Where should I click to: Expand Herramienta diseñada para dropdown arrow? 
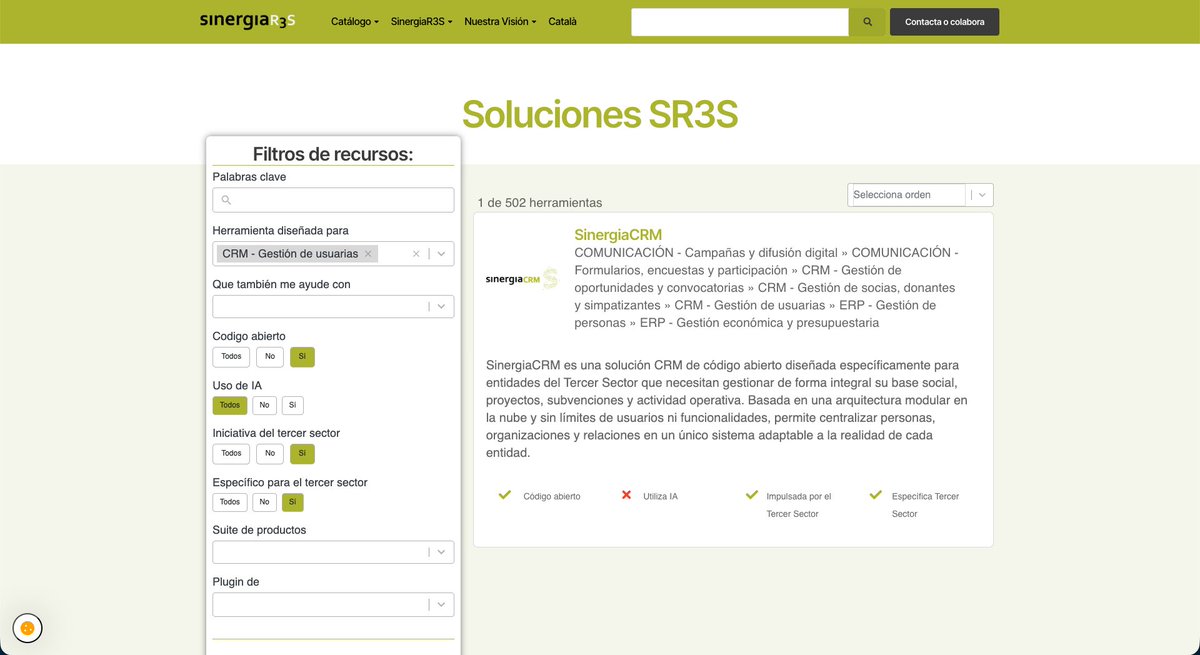click(x=441, y=254)
